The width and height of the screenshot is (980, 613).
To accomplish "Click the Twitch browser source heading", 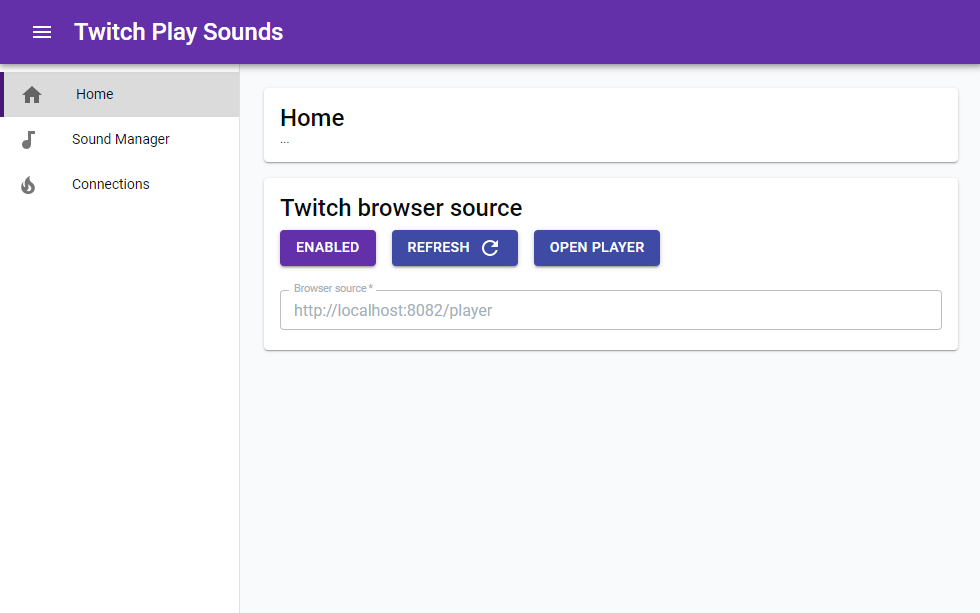I will tap(401, 208).
